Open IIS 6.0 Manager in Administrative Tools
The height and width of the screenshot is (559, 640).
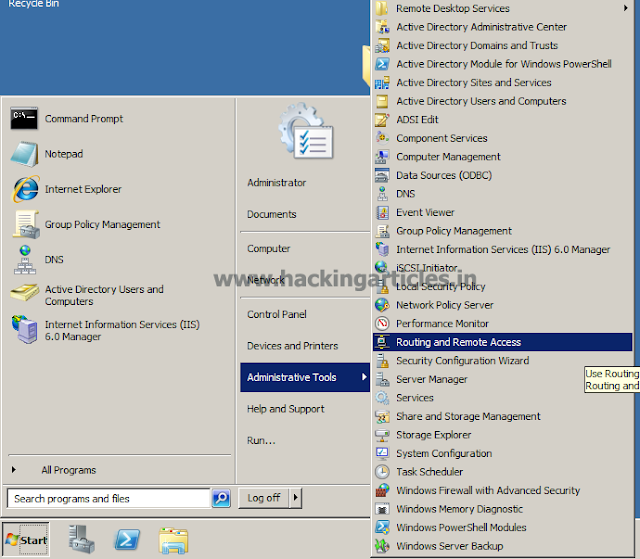(503, 249)
